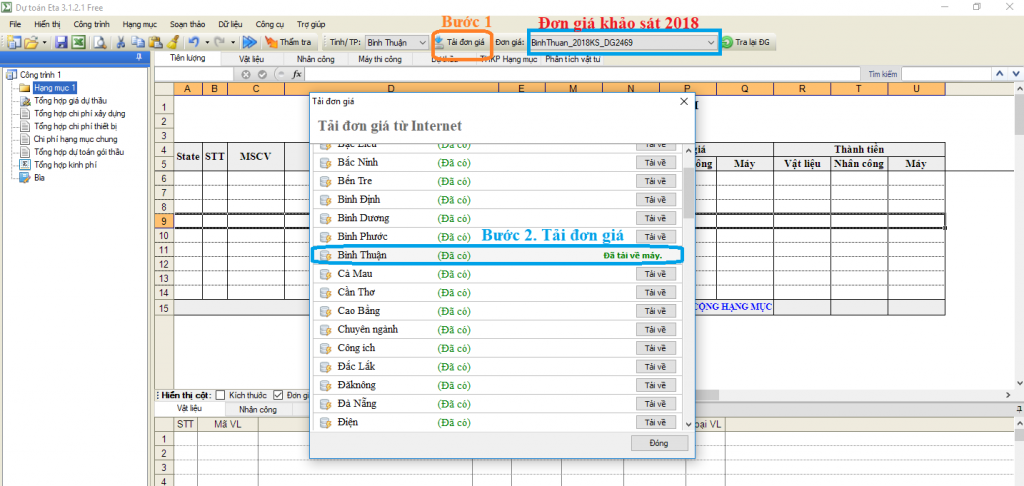Select Tổng hợp kinh phí in project tree
Viewport: 1024px width, 486px height.
61,164
